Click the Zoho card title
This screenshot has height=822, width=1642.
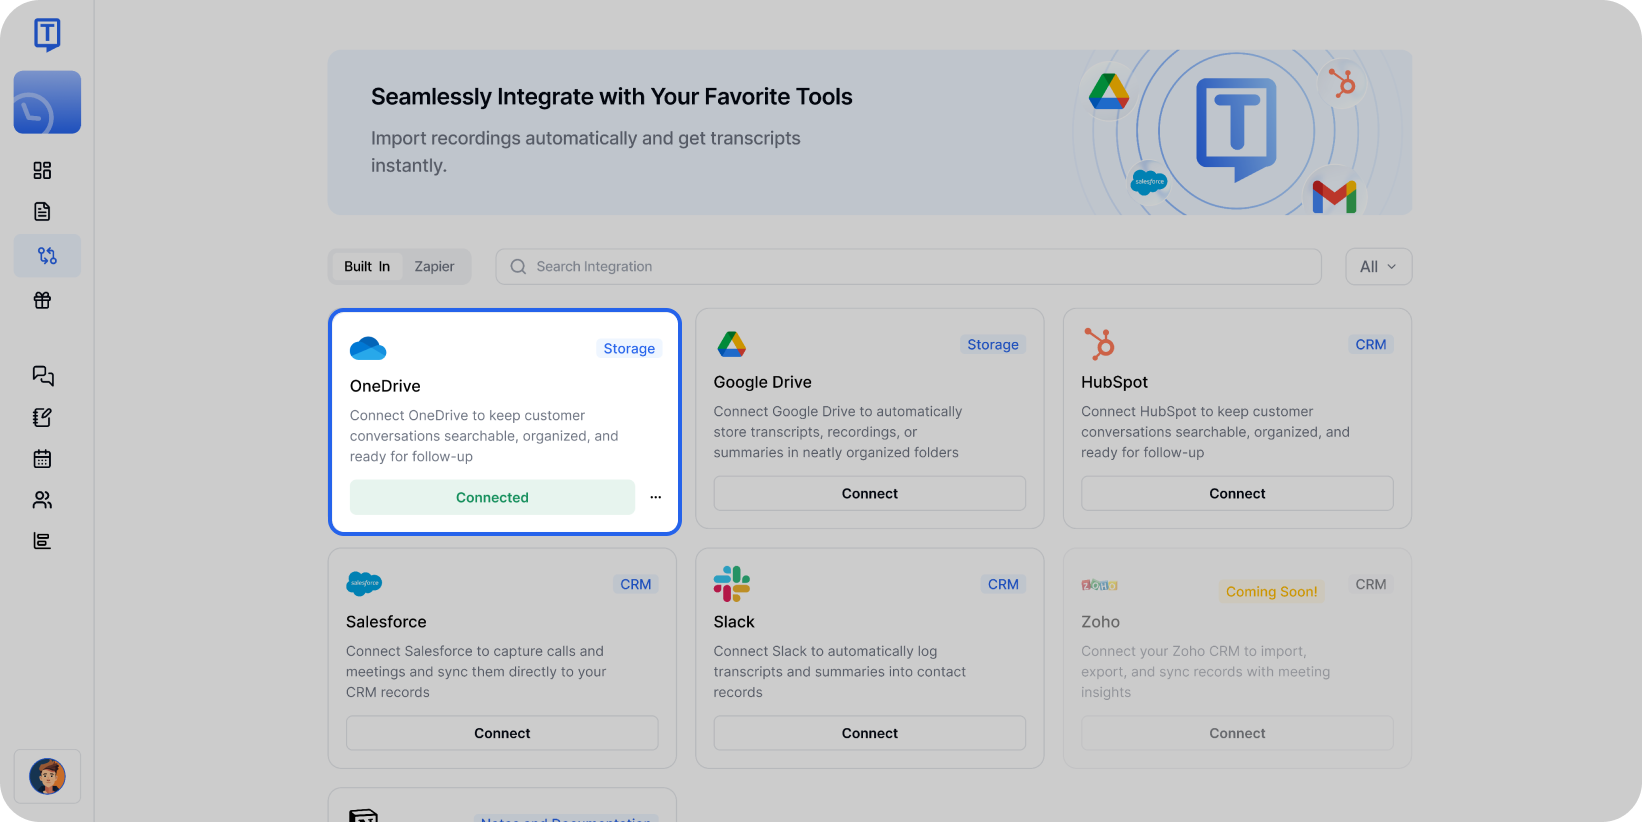point(1100,622)
